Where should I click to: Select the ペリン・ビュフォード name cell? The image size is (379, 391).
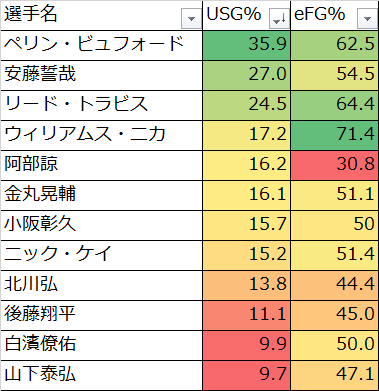pos(101,45)
